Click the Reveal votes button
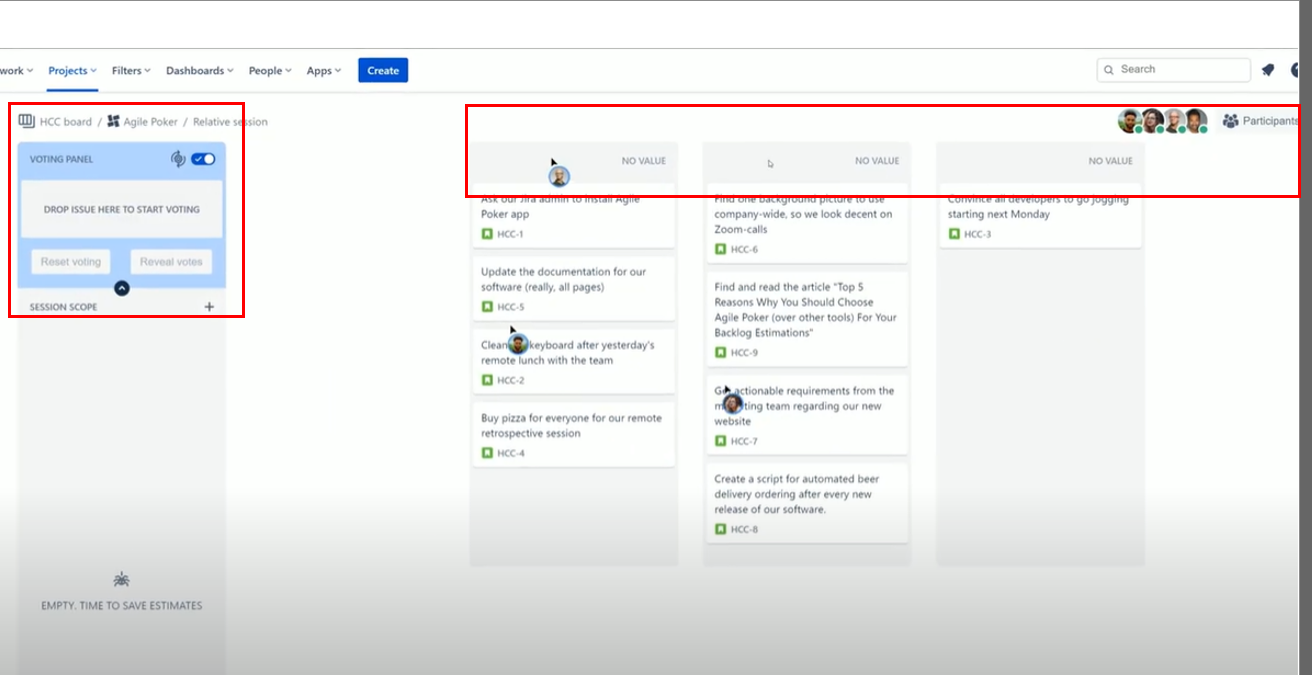The height and width of the screenshot is (675, 1312). tap(170, 261)
